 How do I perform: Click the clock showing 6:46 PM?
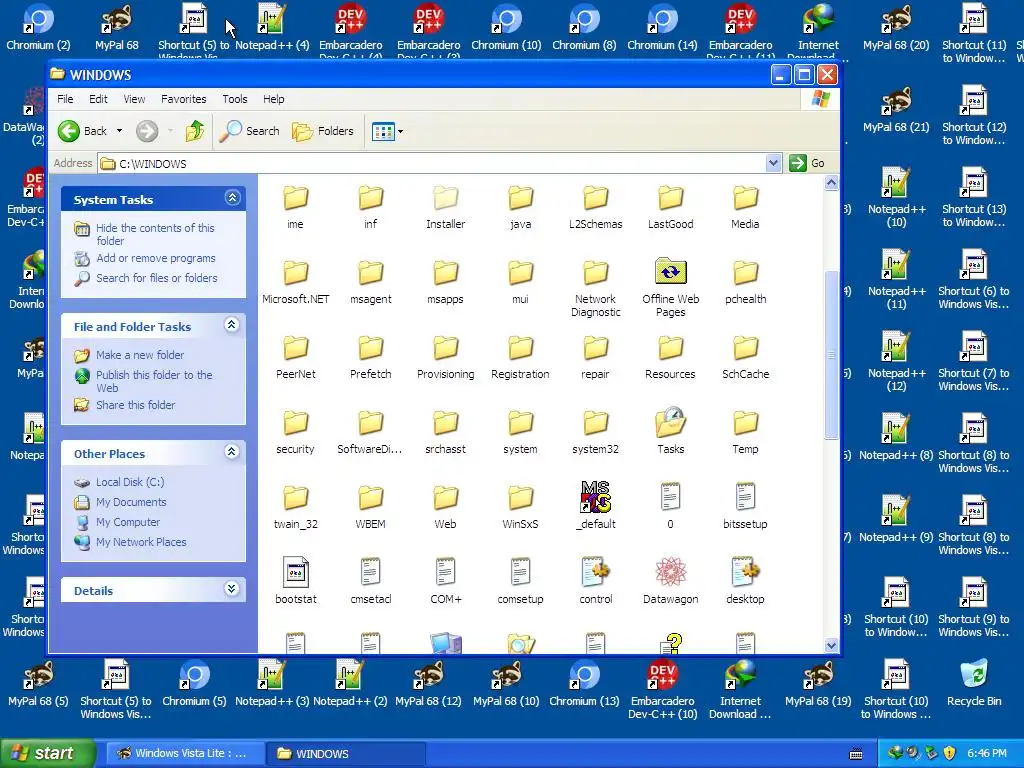[x=987, y=754]
